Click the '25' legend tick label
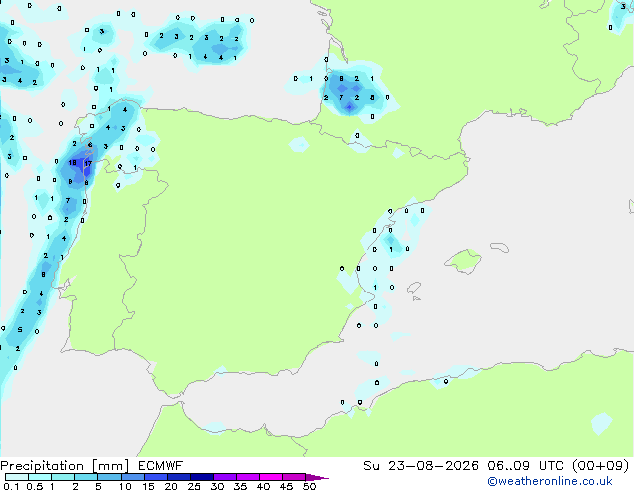Viewport: 634px width, 490px height. coord(194,486)
